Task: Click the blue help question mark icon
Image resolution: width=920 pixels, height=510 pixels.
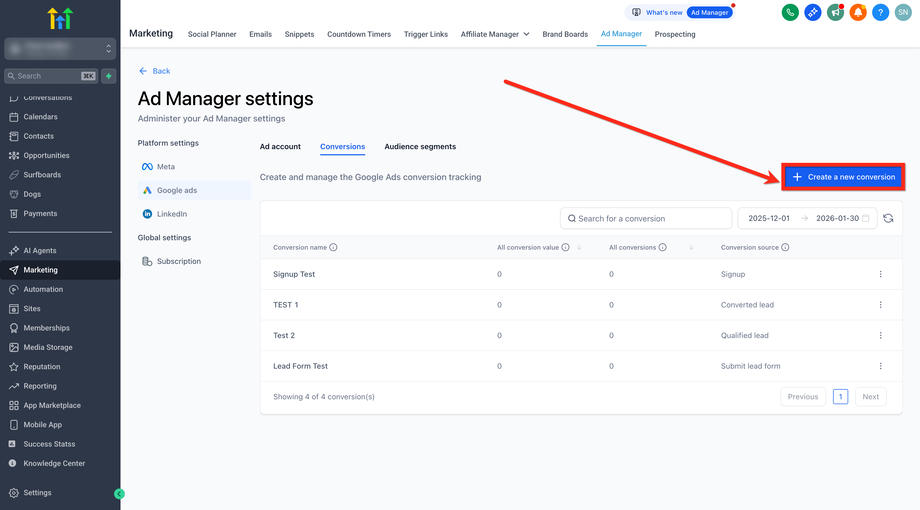Action: 880,12
